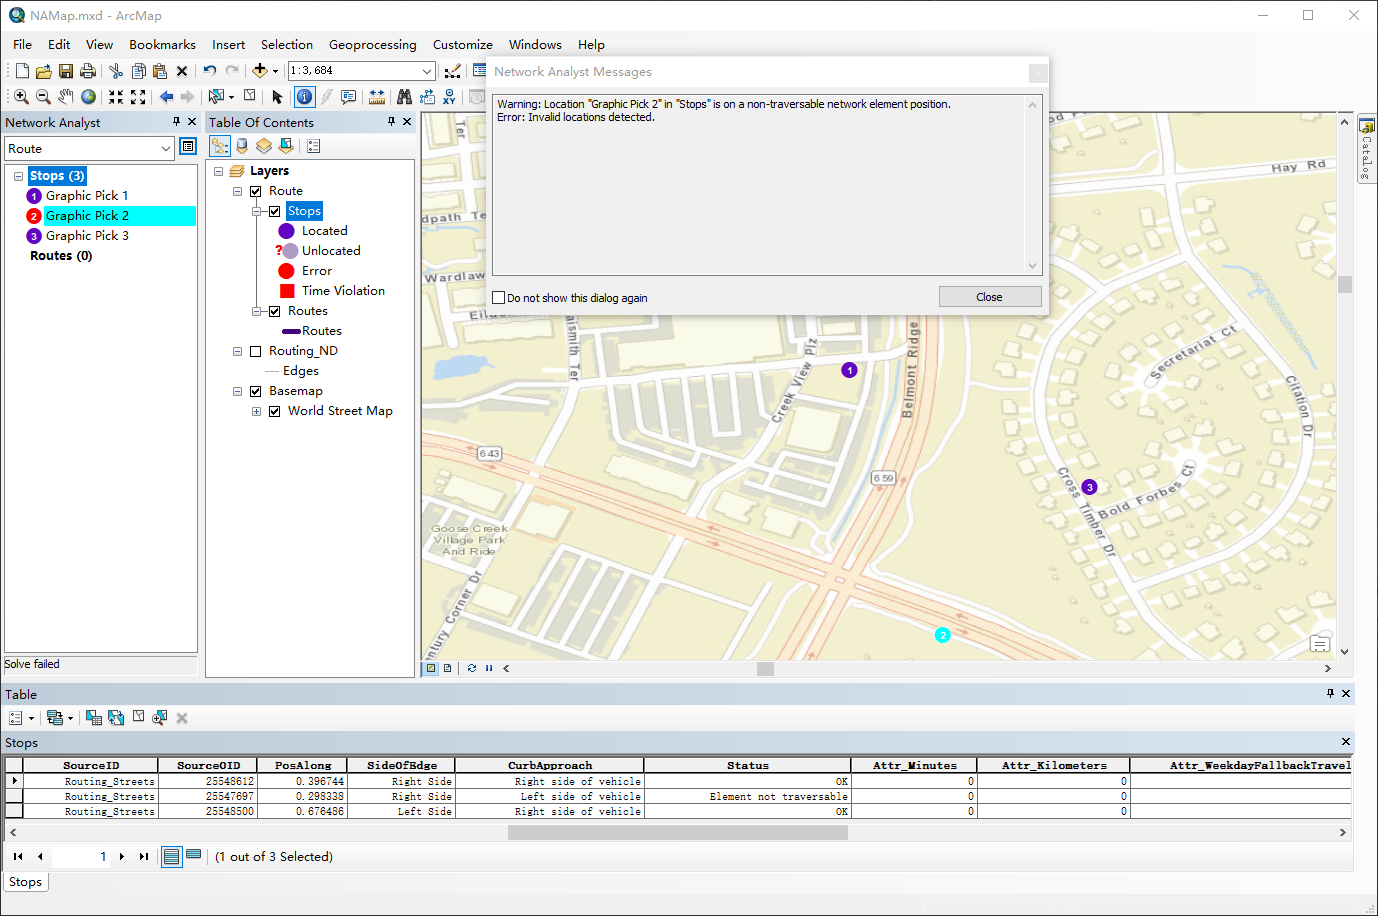This screenshot has width=1378, height=916.
Task: Refresh the map view
Action: (472, 668)
